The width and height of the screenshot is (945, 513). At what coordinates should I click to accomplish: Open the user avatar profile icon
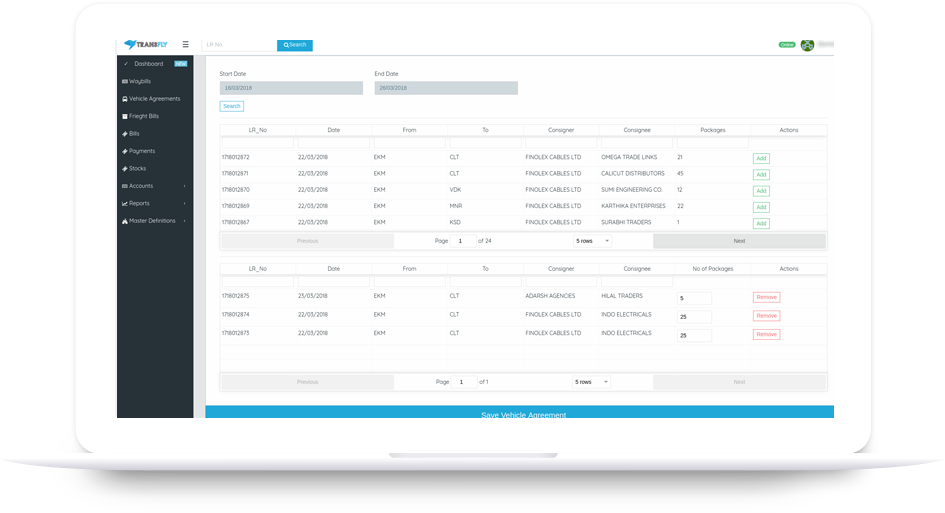(x=807, y=45)
